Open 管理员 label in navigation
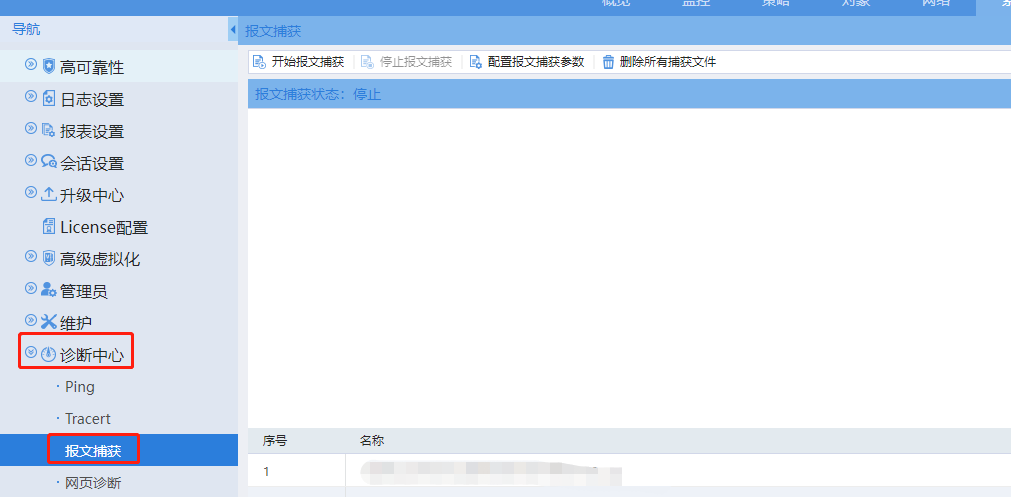Image resolution: width=1011 pixels, height=497 pixels. [84, 291]
